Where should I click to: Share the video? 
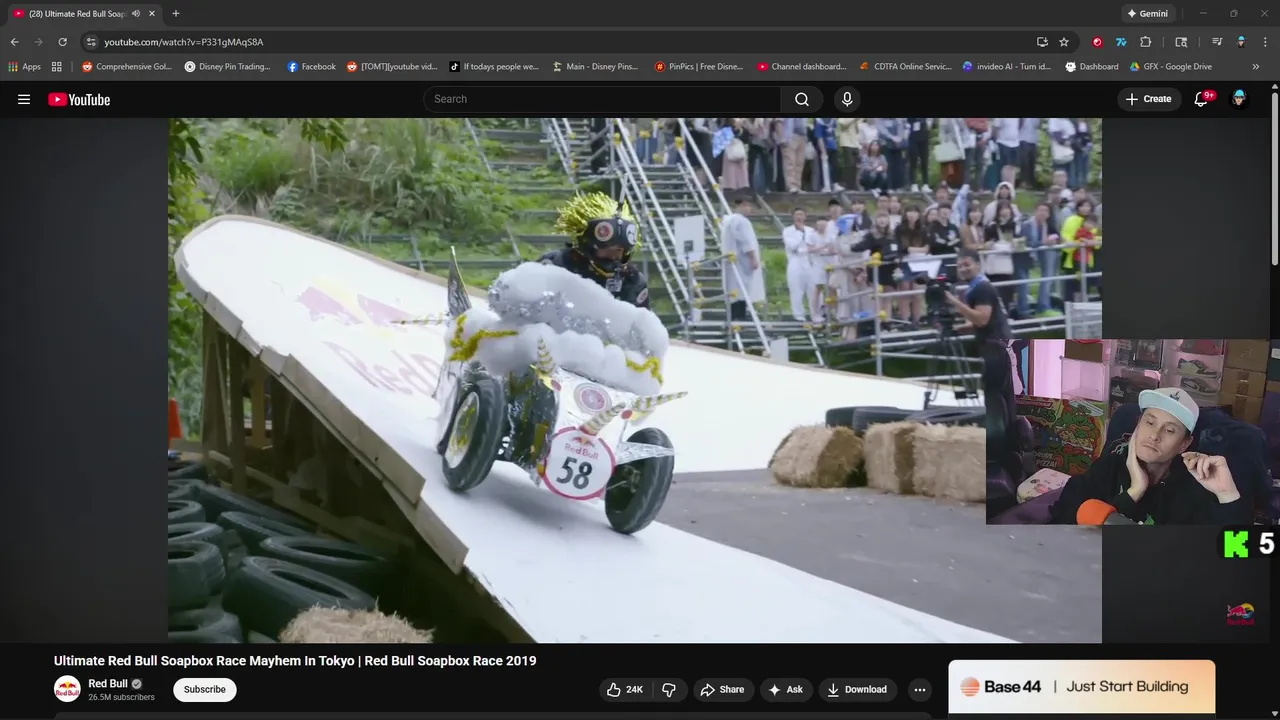point(722,689)
